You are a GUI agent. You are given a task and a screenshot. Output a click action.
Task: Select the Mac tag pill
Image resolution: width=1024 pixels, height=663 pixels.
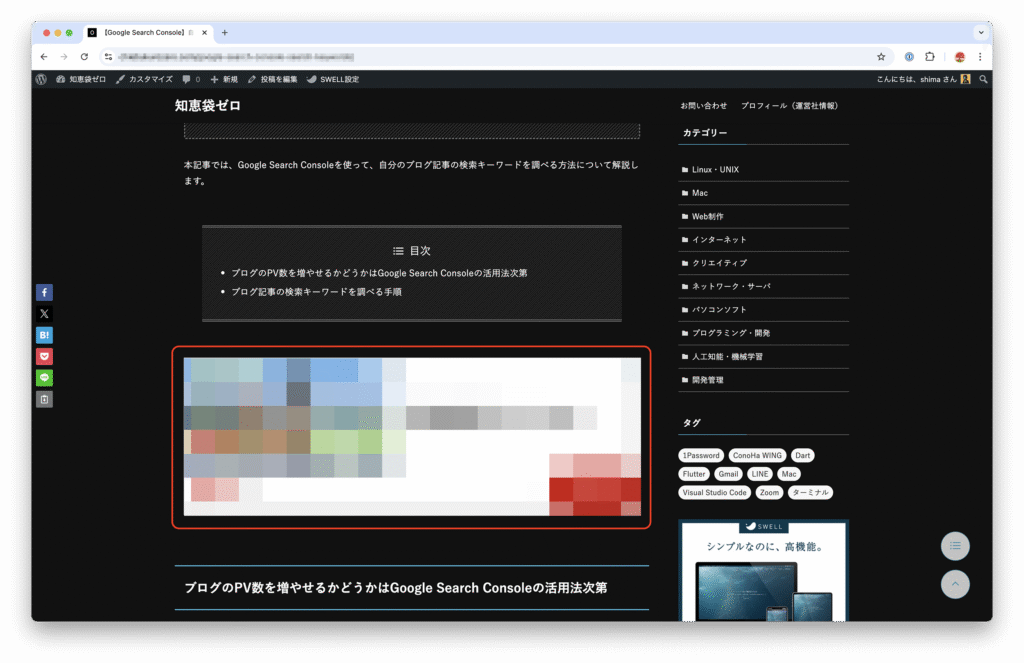pyautogui.click(x=789, y=474)
